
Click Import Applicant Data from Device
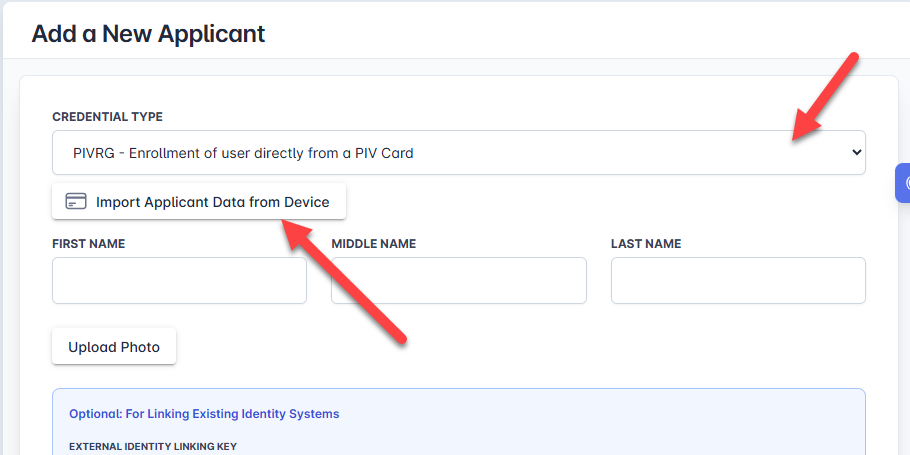pos(198,202)
